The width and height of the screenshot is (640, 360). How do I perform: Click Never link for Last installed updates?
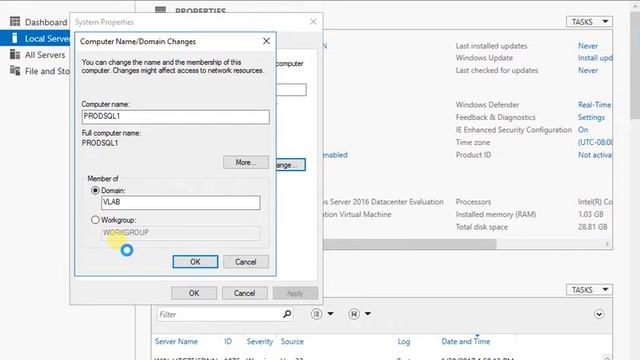click(588, 46)
